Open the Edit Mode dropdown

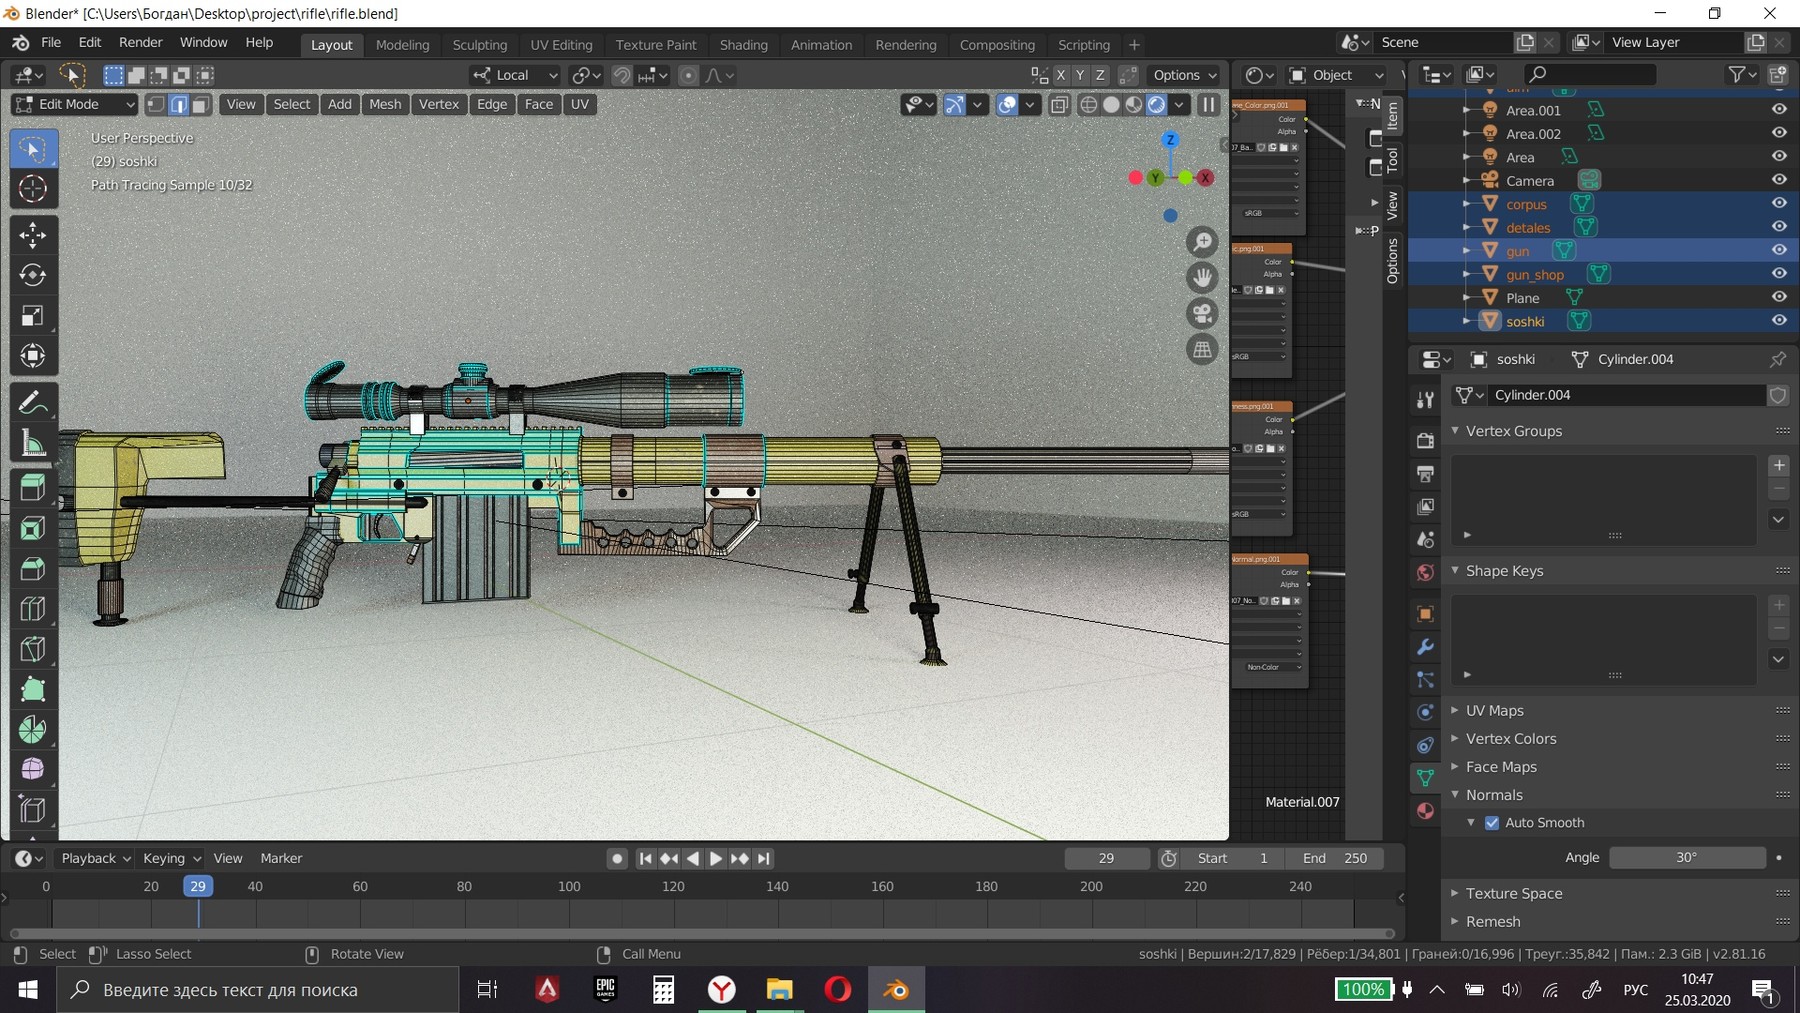(x=74, y=104)
